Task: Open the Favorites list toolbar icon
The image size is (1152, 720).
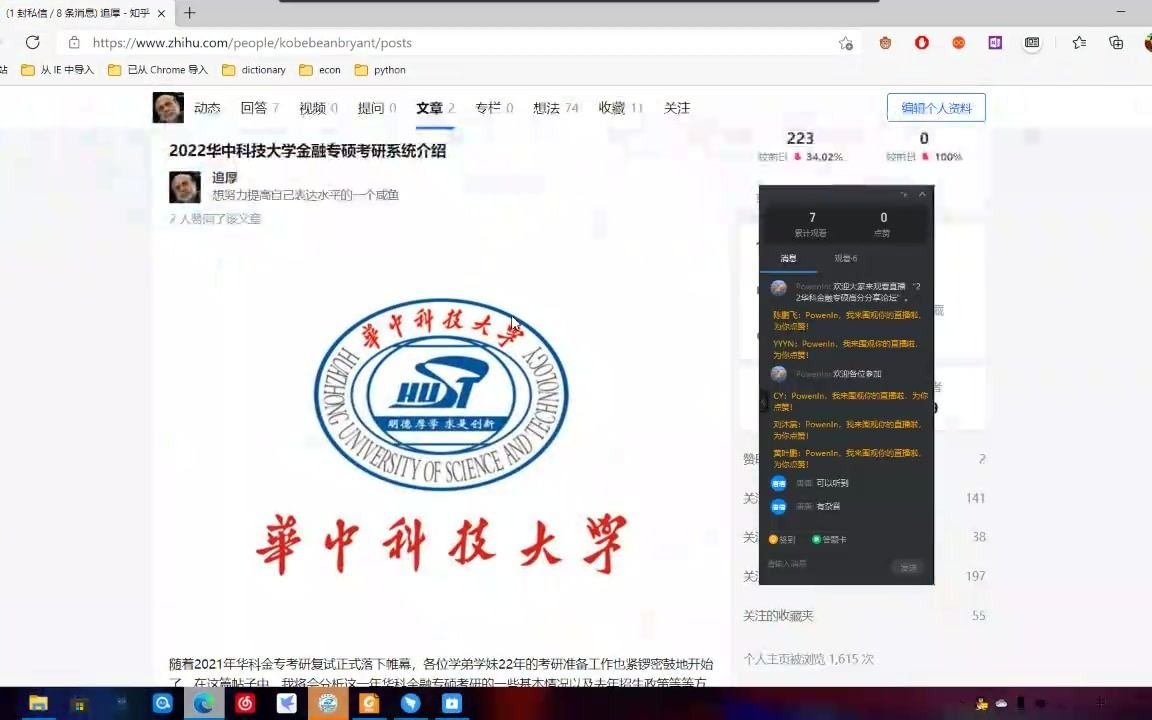Action: pos(1079,43)
